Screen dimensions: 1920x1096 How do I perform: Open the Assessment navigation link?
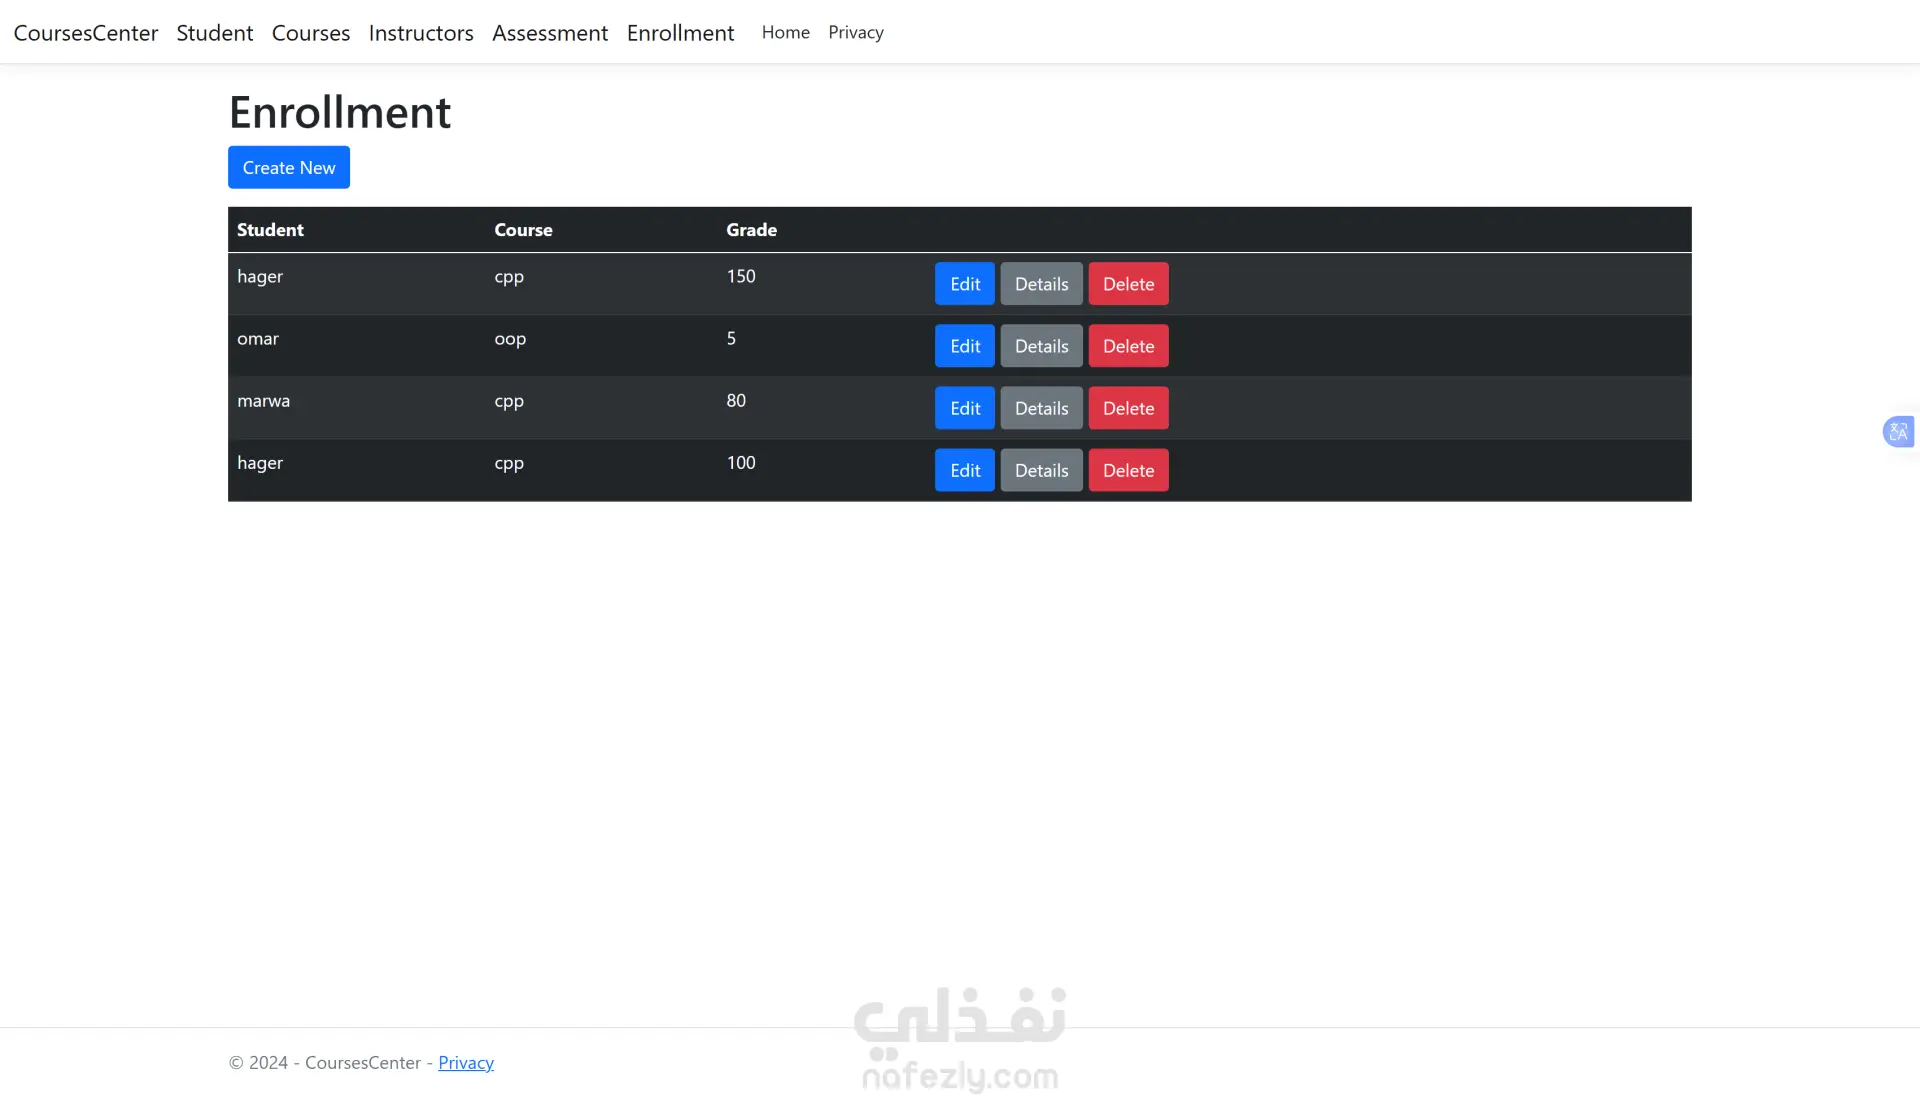pos(550,33)
